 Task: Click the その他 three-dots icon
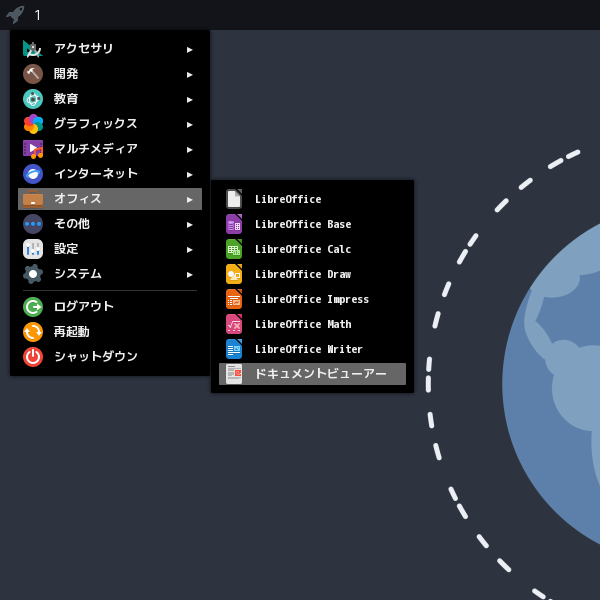(x=33, y=224)
